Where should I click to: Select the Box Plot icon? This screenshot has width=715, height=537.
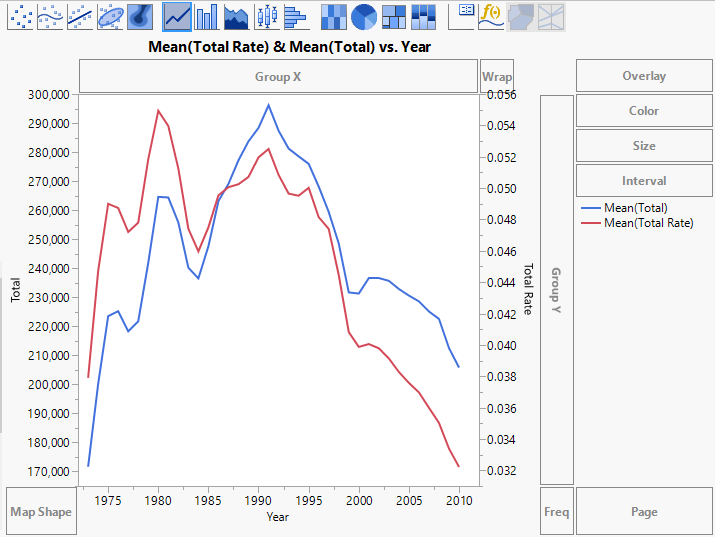tap(267, 16)
